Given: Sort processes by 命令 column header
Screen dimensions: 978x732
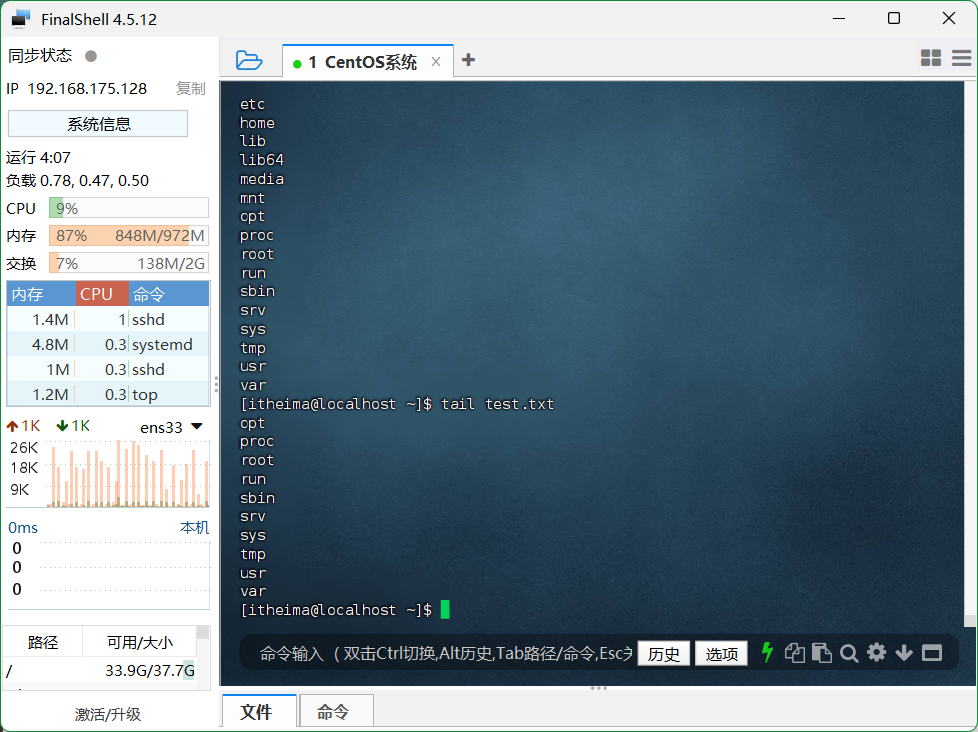Looking at the screenshot, I should tap(169, 294).
